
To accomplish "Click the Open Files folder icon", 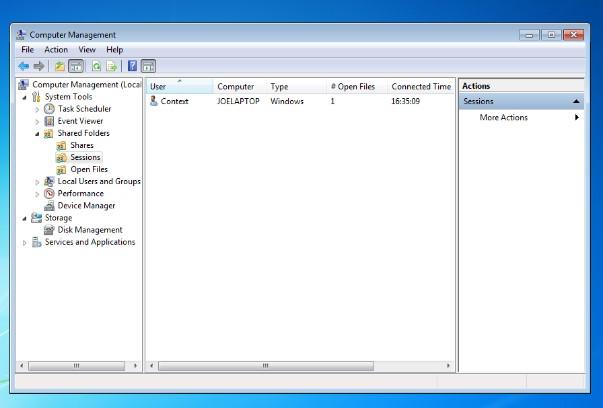I will (x=61, y=170).
